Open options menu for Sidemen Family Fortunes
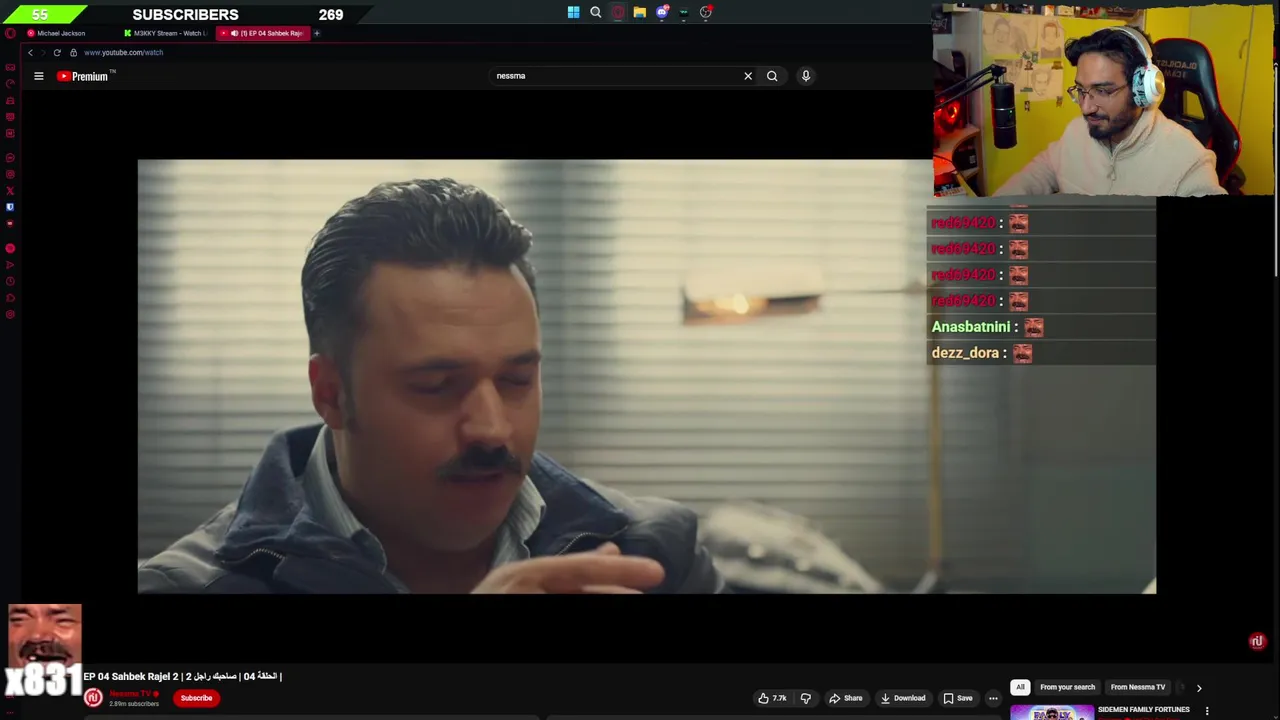Image resolution: width=1280 pixels, height=720 pixels. (x=1207, y=711)
